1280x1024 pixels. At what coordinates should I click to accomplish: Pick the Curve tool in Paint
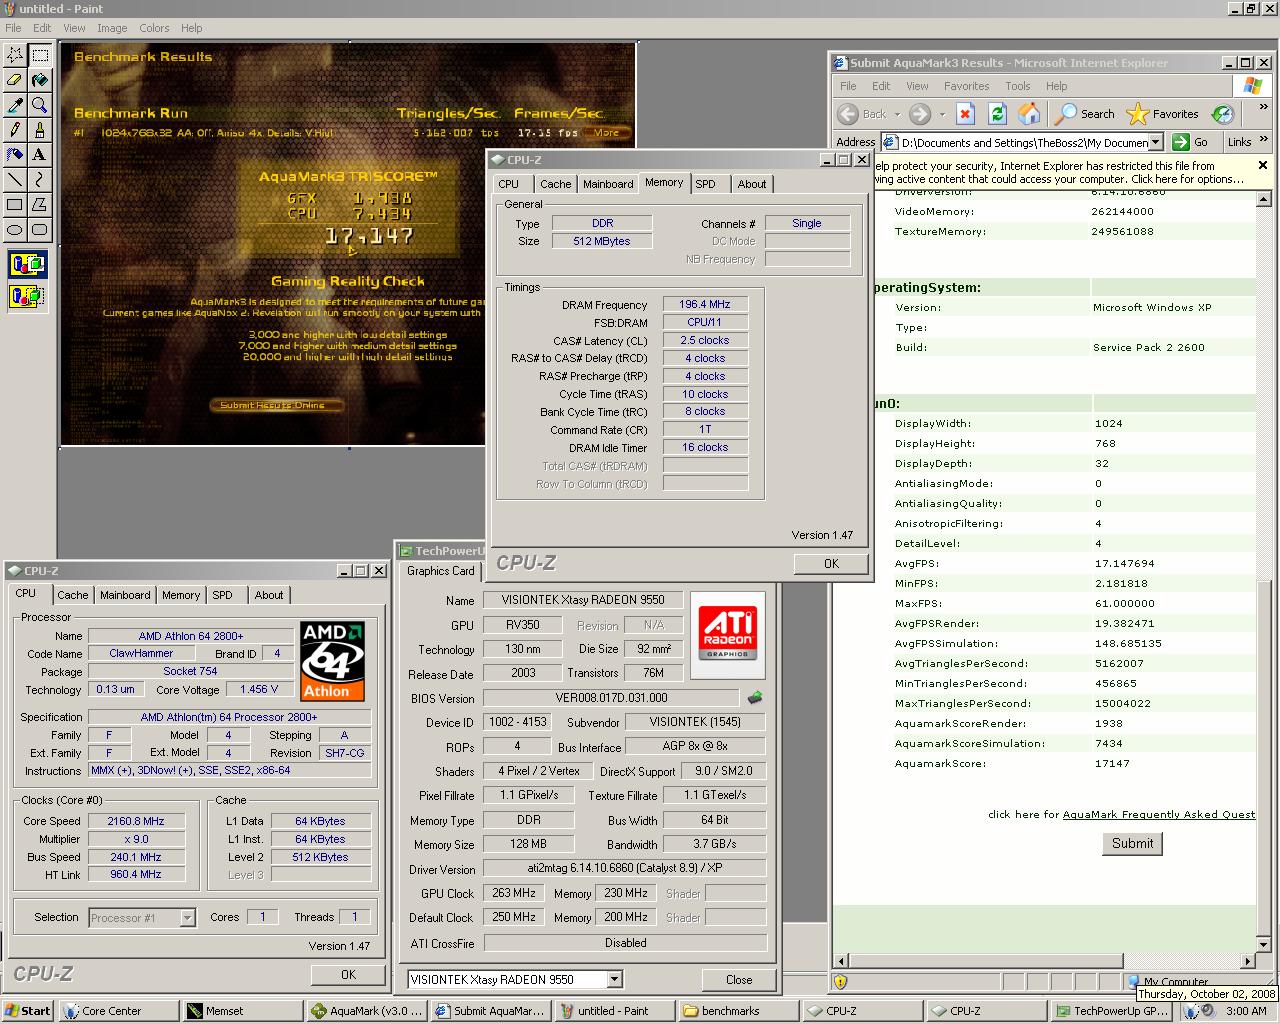tap(40, 180)
